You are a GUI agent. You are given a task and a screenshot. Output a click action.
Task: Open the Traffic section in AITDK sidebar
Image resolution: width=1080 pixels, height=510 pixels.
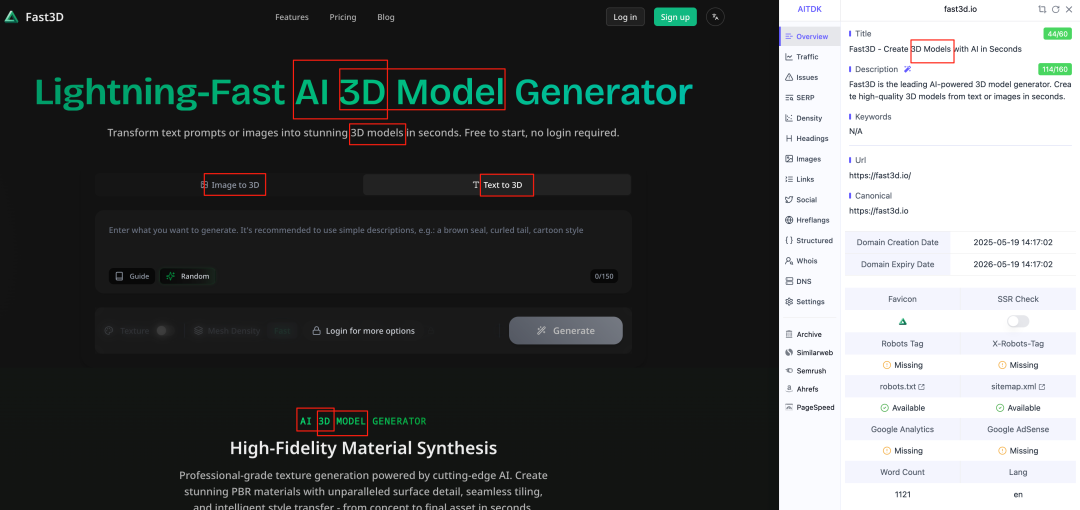pyautogui.click(x=809, y=57)
